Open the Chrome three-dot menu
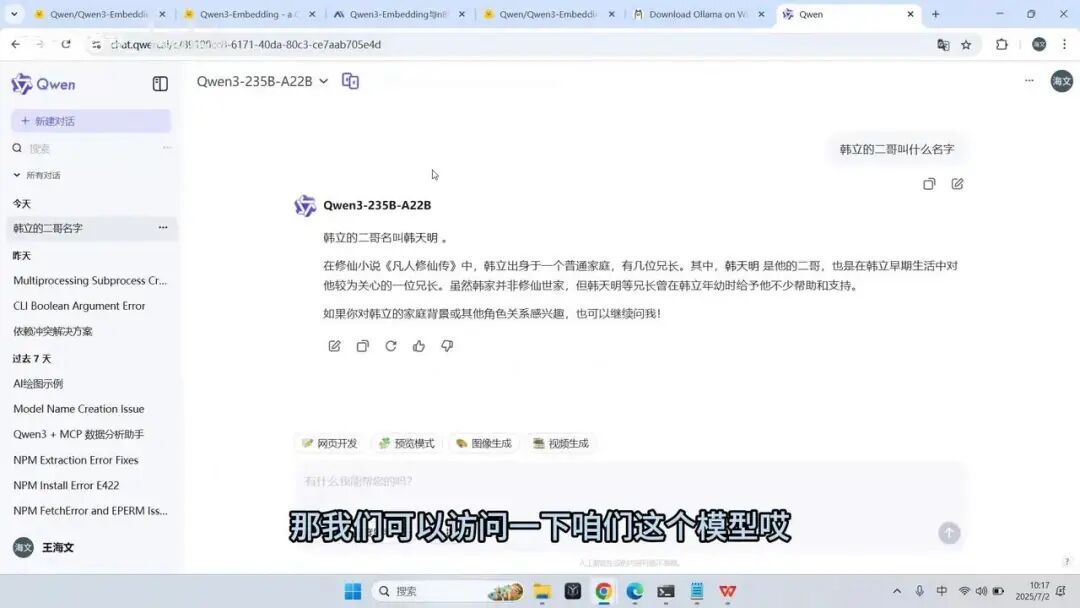 pos(1064,44)
